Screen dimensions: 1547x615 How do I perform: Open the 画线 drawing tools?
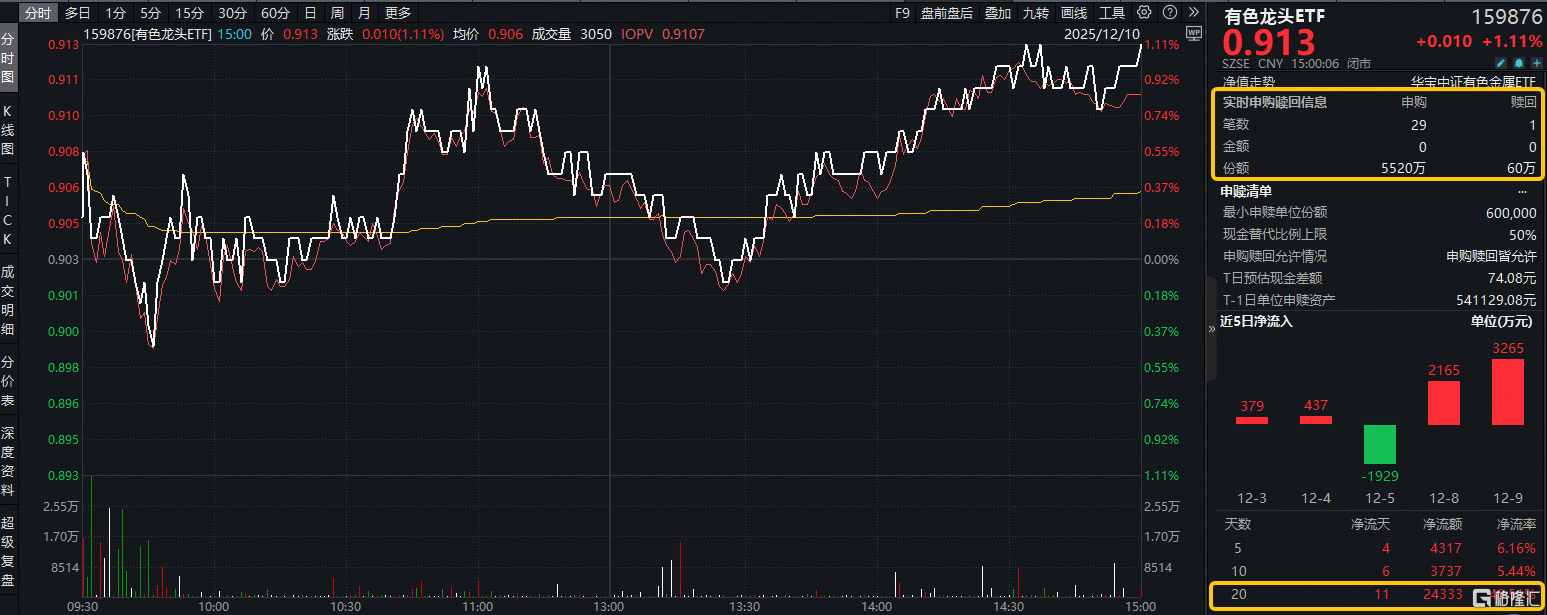click(1073, 13)
